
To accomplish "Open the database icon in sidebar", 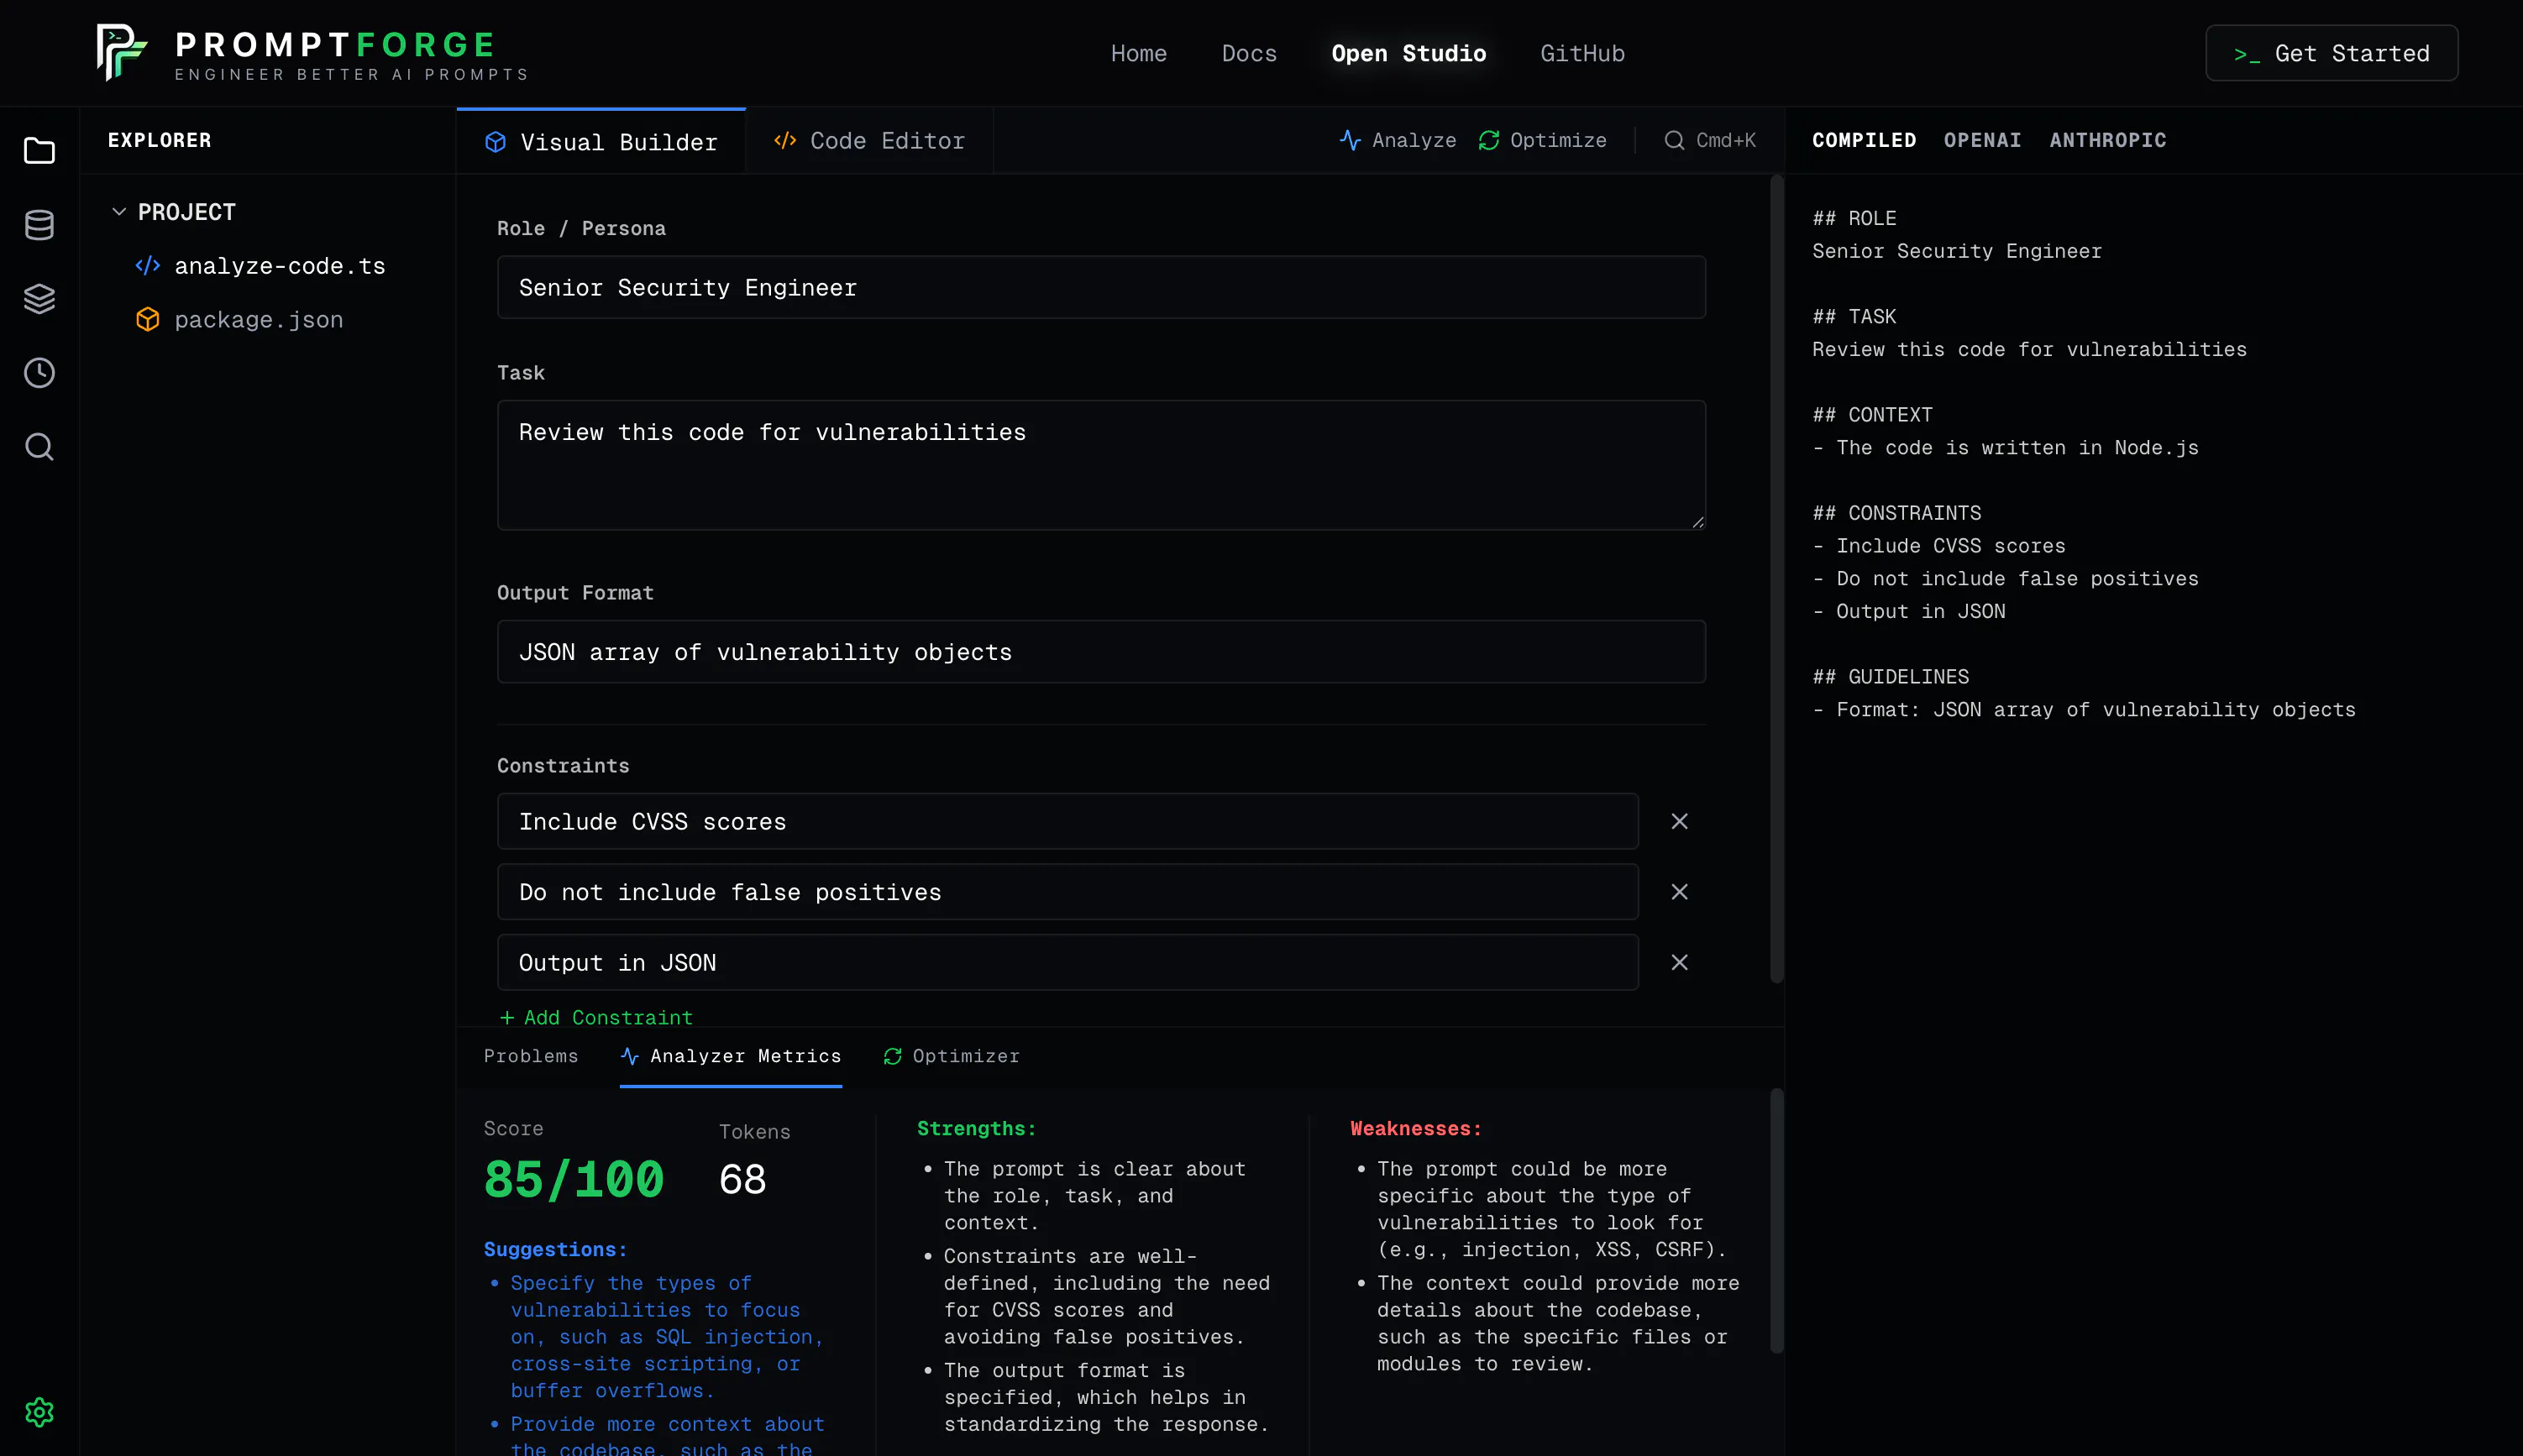I will 39,225.
